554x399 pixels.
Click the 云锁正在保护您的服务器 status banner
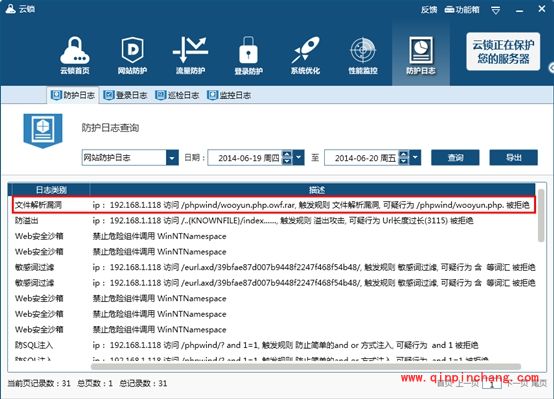click(503, 52)
